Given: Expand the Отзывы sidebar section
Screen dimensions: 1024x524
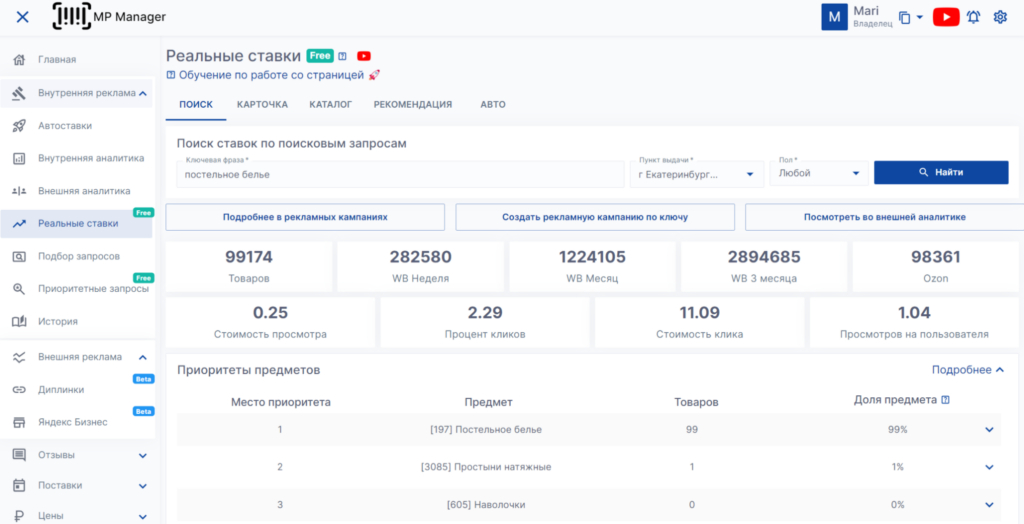Looking at the screenshot, I should 142,455.
